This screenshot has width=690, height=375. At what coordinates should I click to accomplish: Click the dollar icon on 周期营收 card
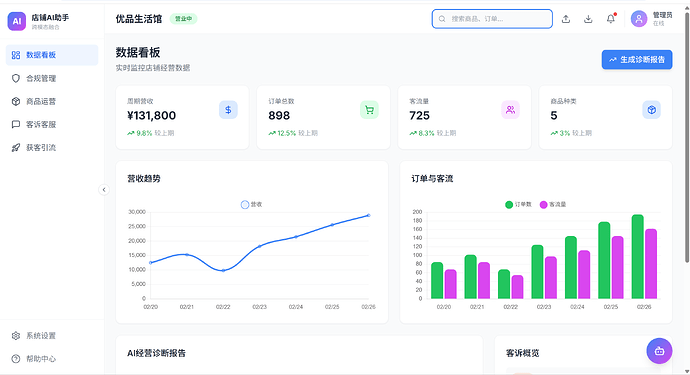[x=228, y=110]
